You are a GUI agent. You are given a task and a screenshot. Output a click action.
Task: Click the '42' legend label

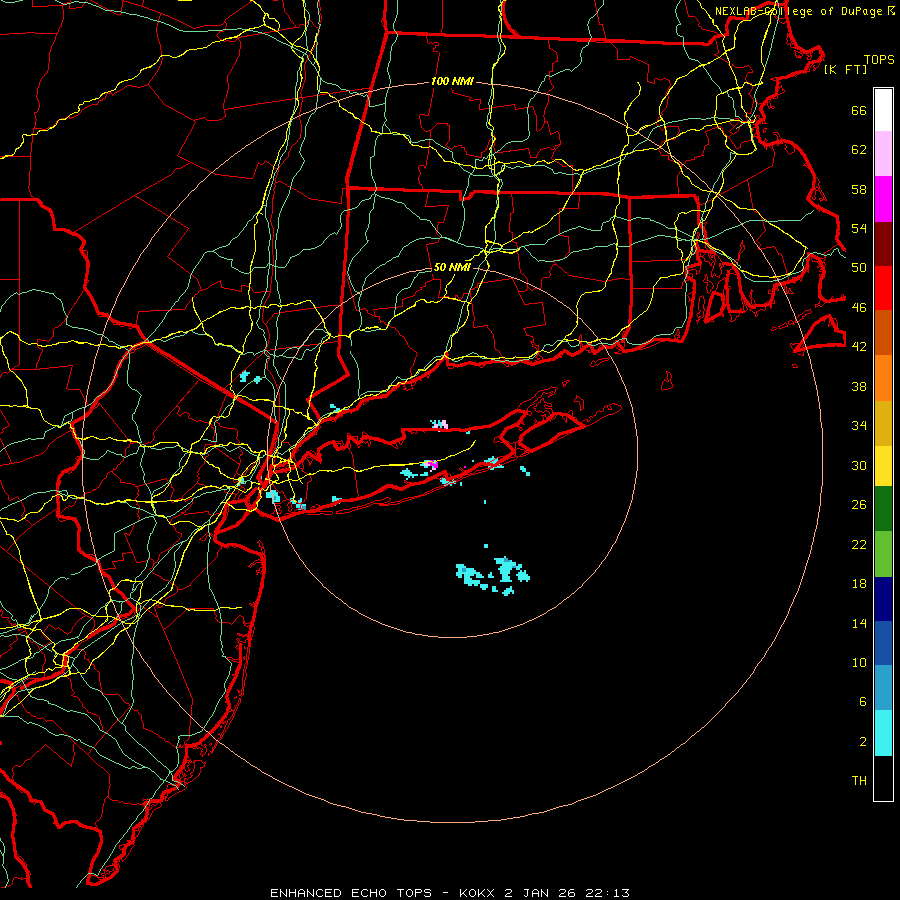(859, 347)
